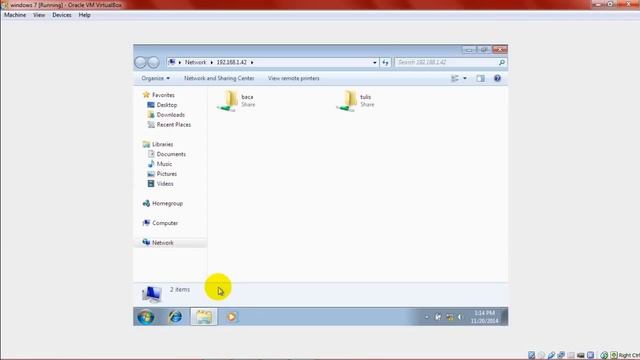Select Network in the address breadcrumb
The width and height of the screenshot is (640, 360).
(195, 62)
